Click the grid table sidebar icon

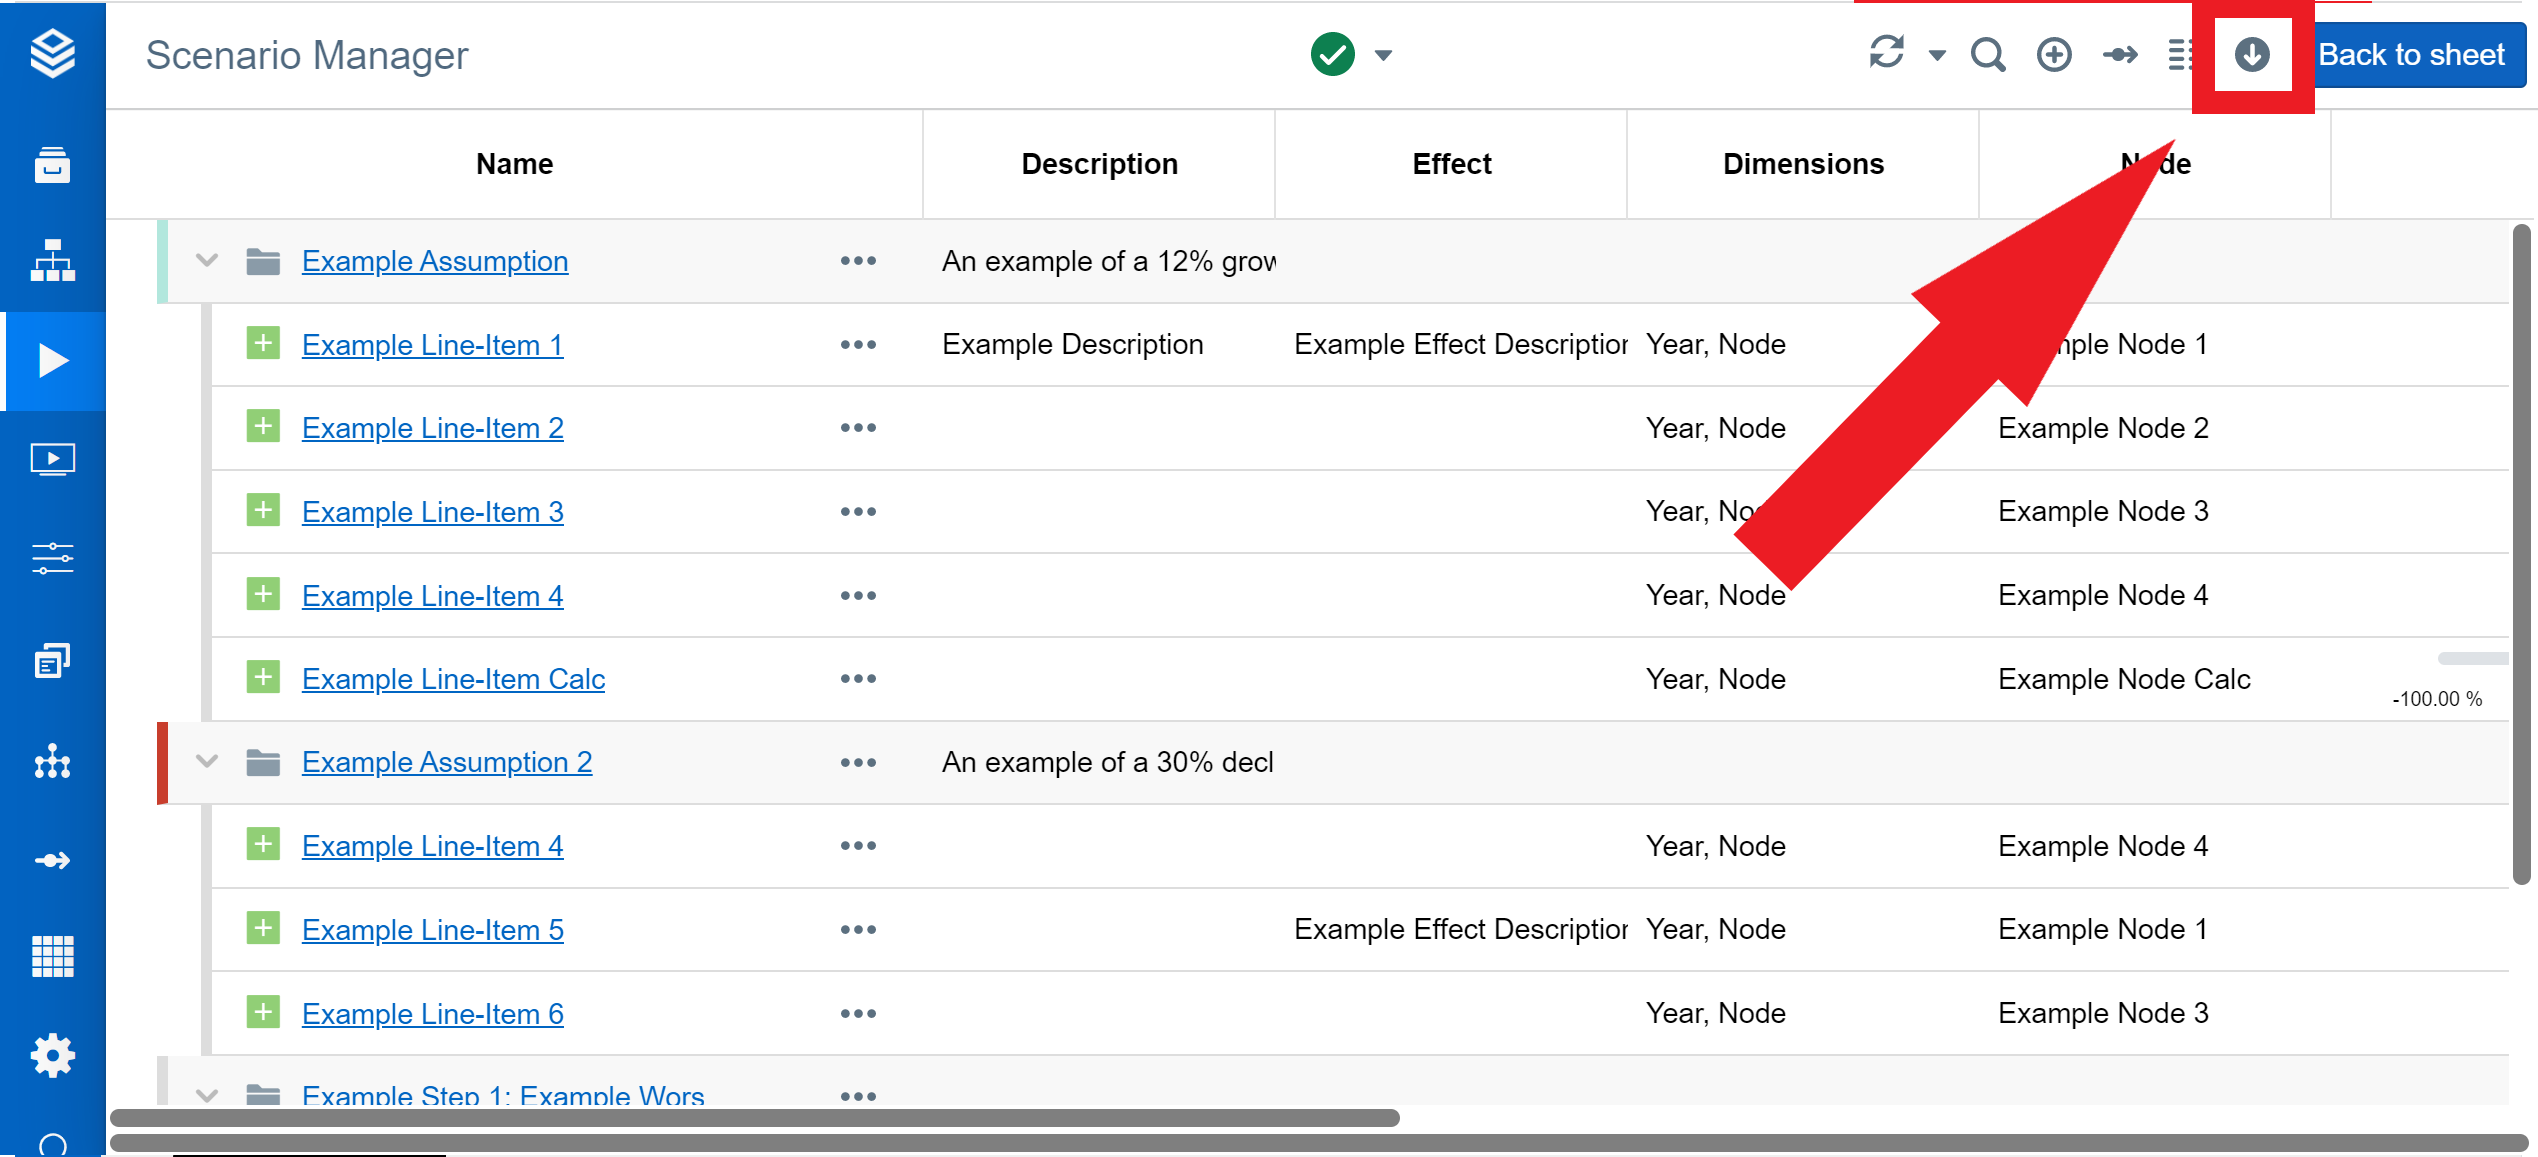point(52,956)
